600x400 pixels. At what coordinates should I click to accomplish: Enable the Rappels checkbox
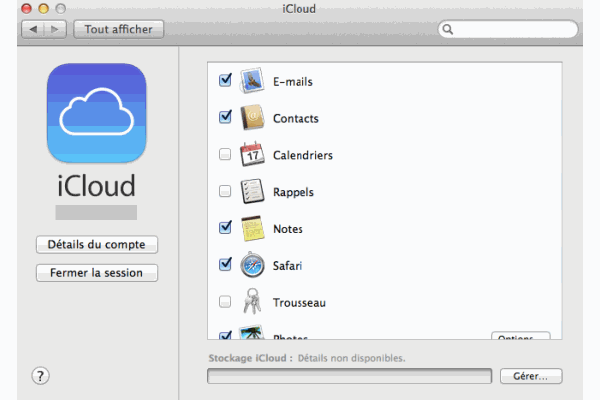[x=225, y=191]
